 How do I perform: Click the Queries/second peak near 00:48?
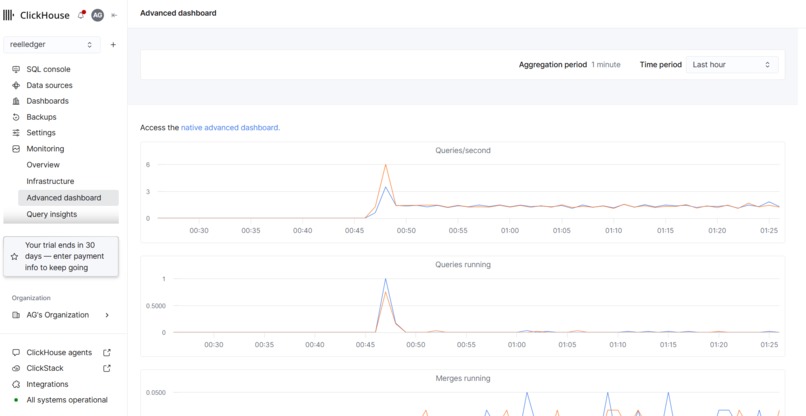click(386, 165)
